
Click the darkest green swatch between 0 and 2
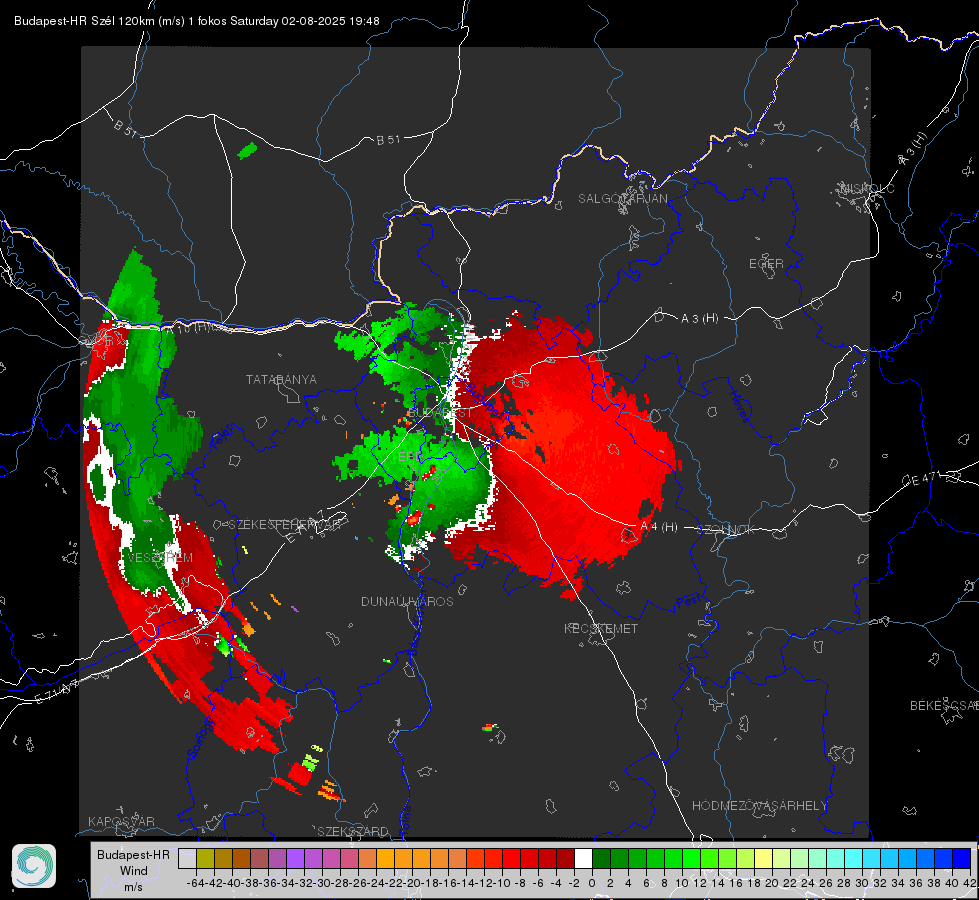pos(601,858)
